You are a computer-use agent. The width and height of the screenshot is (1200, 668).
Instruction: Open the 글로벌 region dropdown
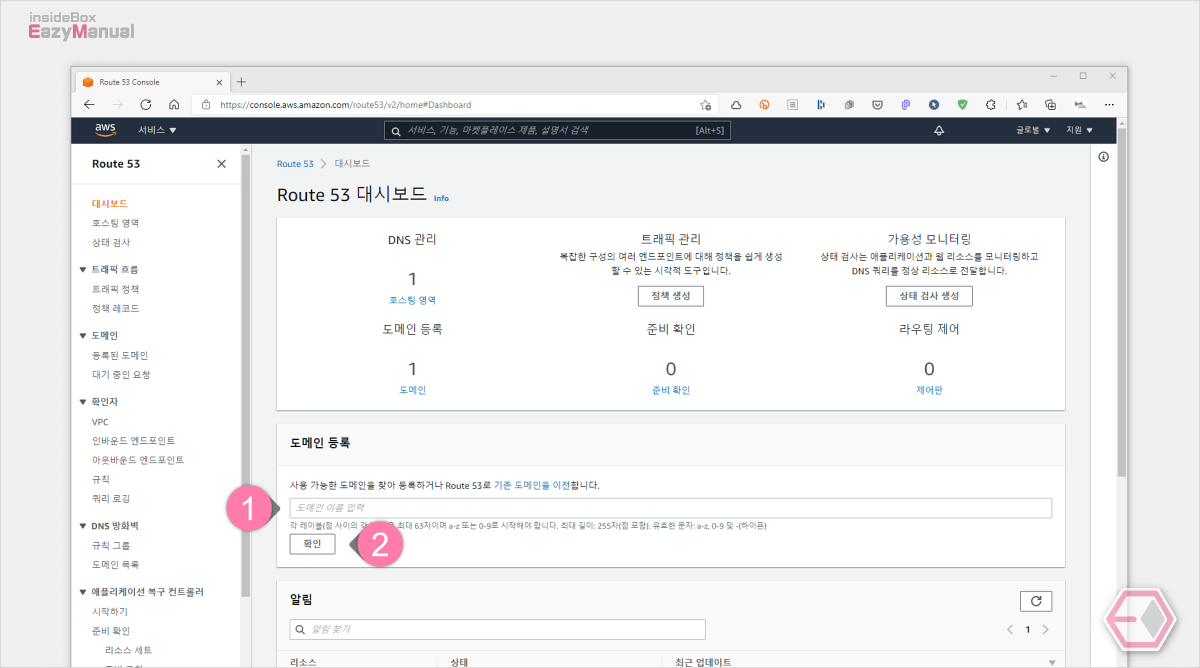[x=1033, y=131]
